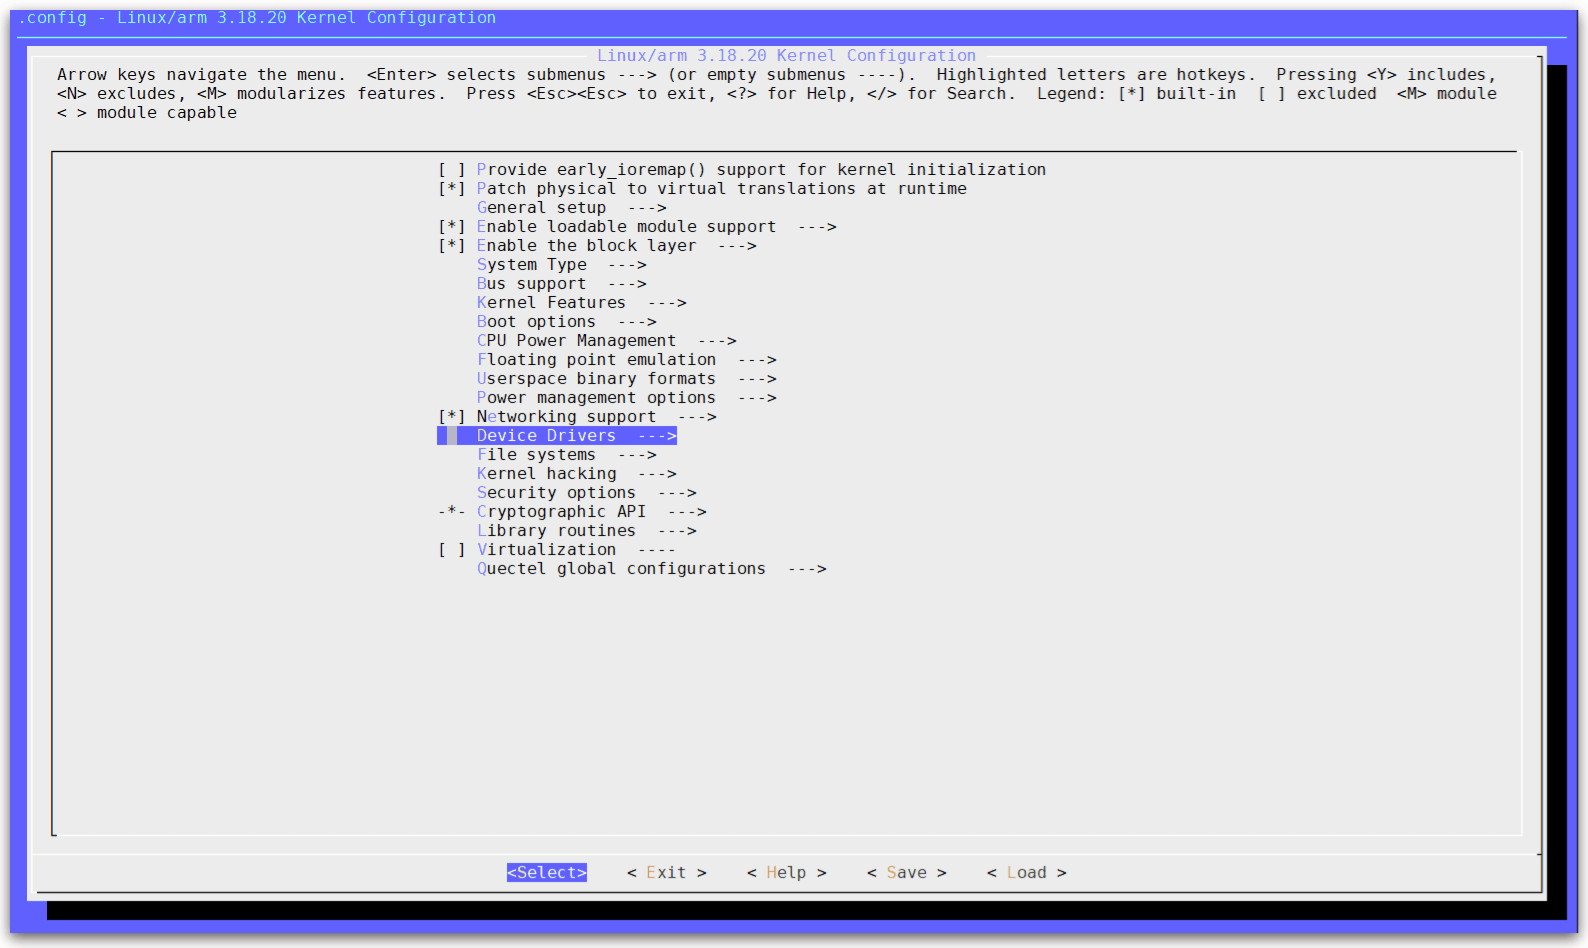Toggle Enable the block layer checkbox
1588x948 pixels.
pos(451,246)
